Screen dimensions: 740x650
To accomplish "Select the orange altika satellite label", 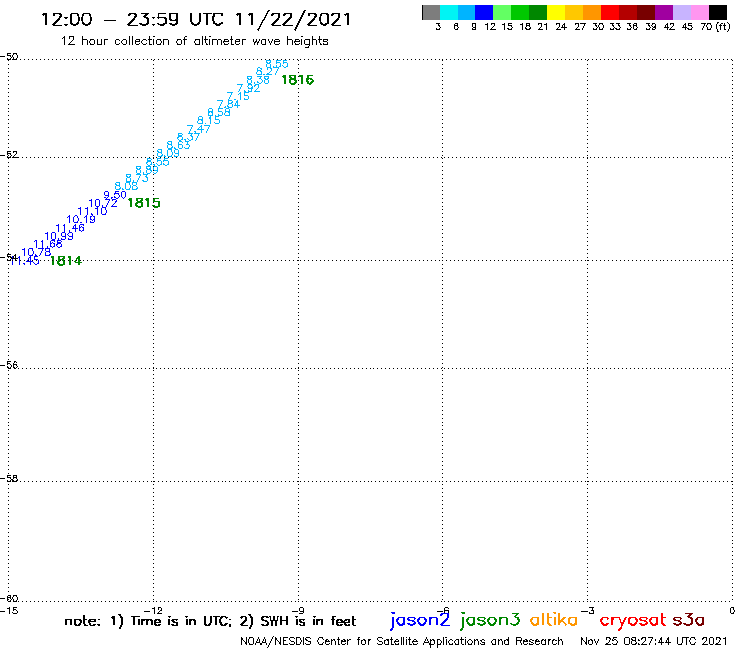I will [x=554, y=619].
